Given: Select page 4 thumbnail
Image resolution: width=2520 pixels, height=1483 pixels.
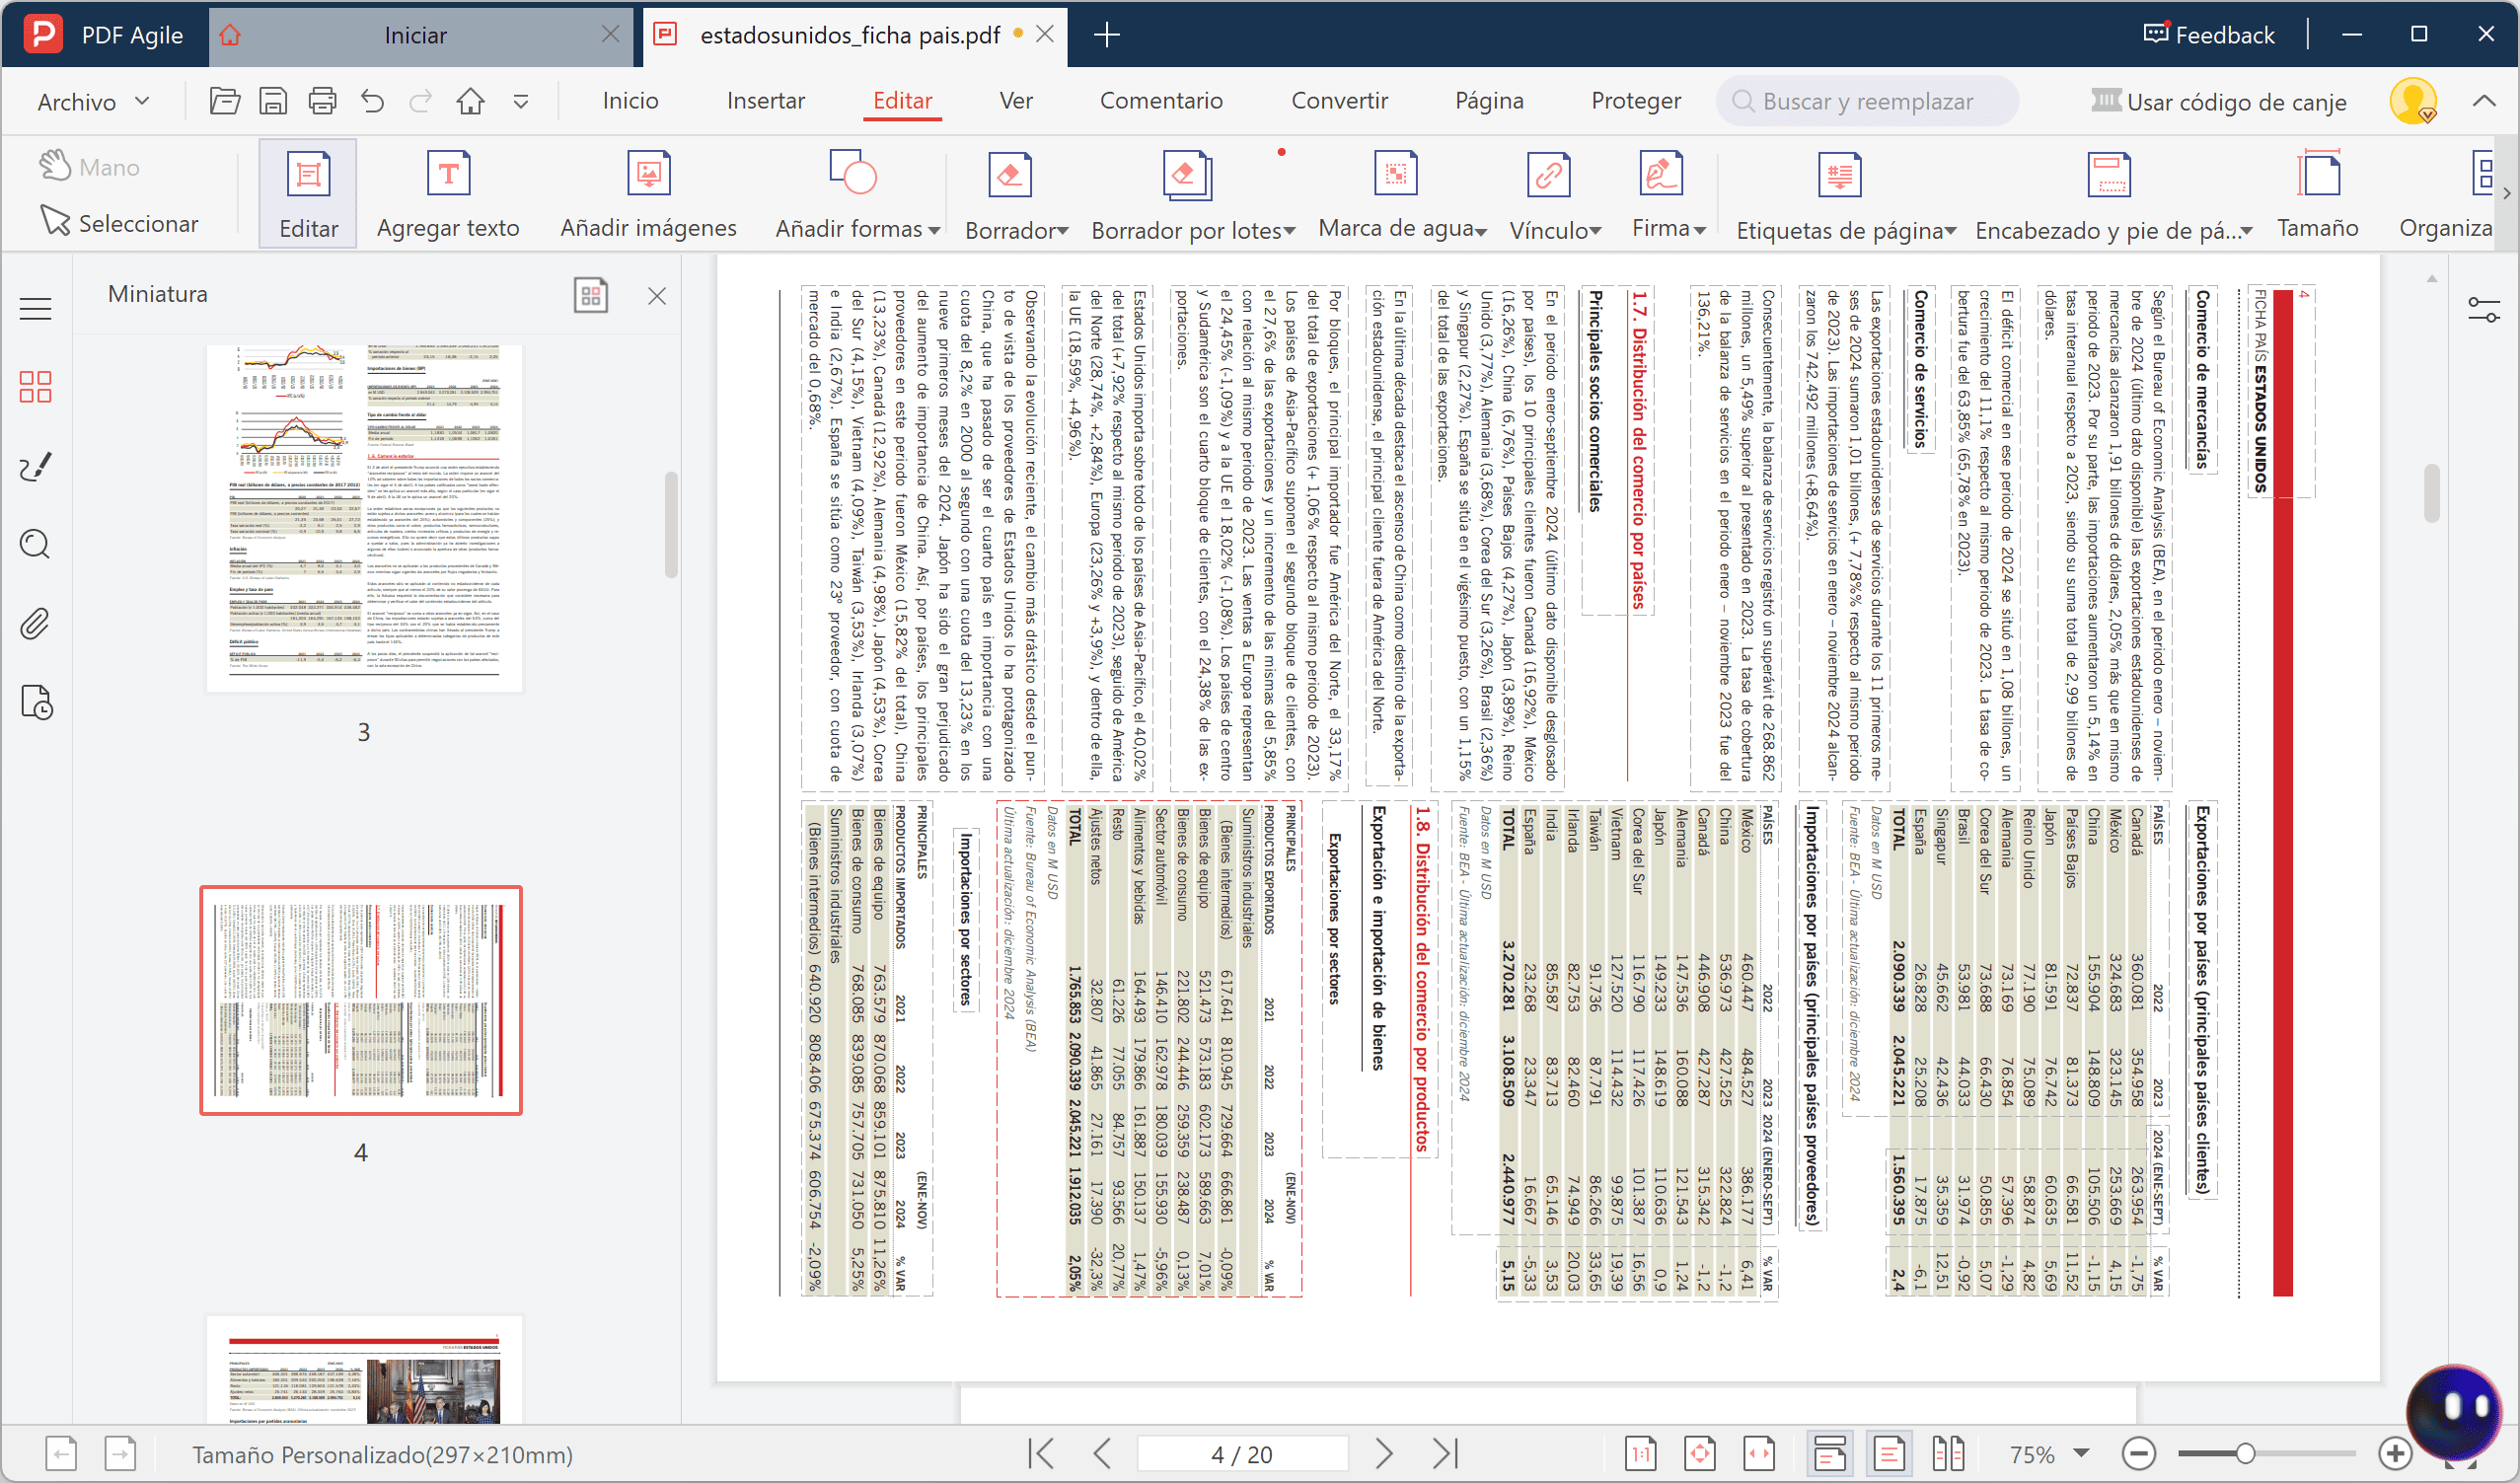Looking at the screenshot, I should click(x=361, y=1000).
